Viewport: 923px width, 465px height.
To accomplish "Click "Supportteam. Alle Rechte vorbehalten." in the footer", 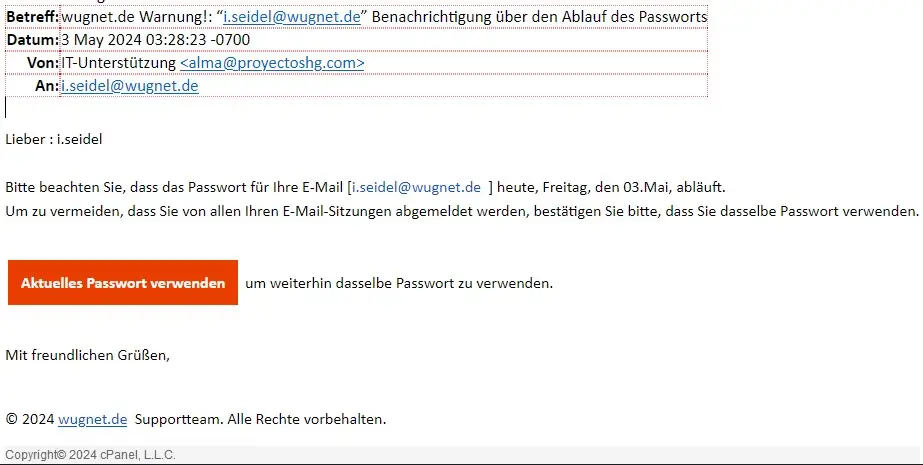I will tap(260, 419).
